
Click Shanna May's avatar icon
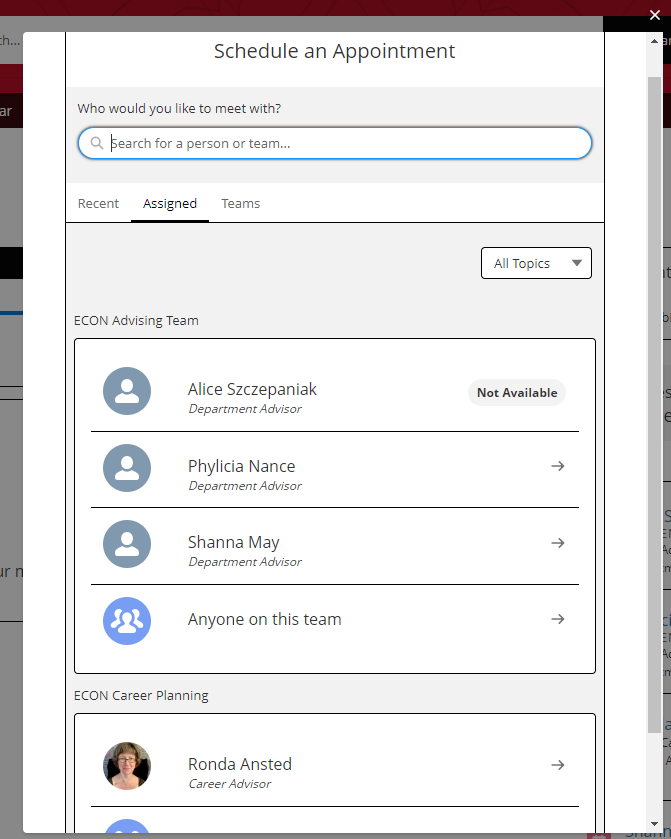[127, 544]
